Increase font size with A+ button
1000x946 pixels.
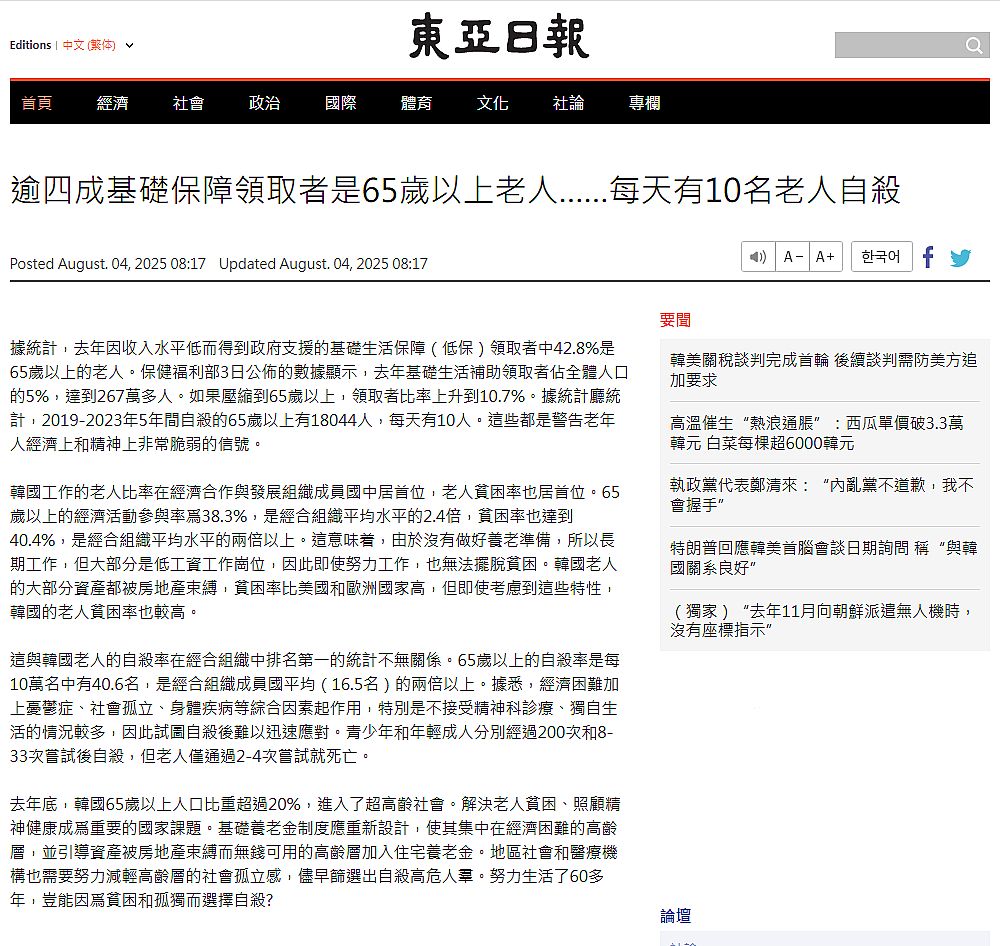(x=825, y=257)
